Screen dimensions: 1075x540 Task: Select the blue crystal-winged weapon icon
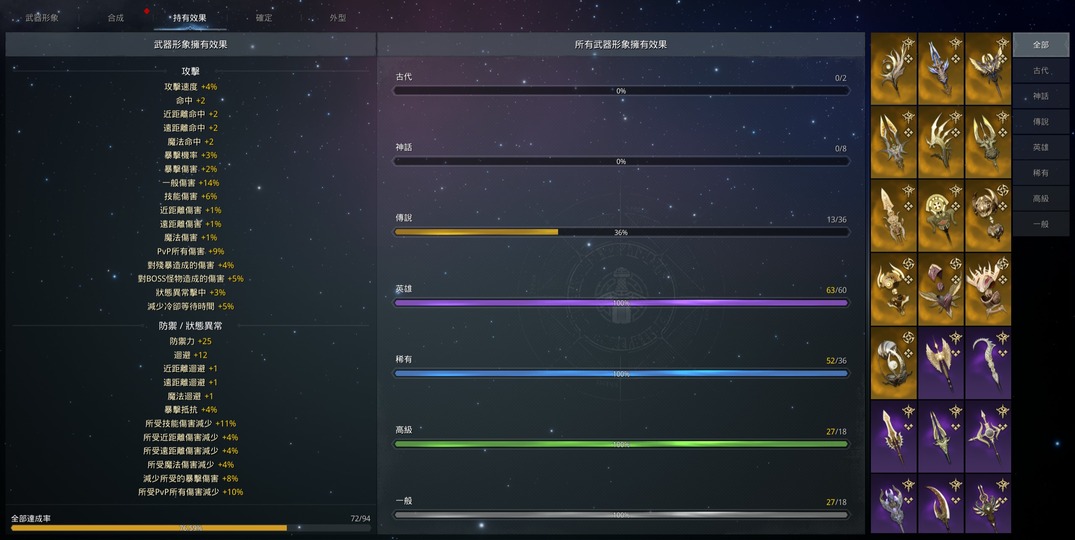click(941, 69)
